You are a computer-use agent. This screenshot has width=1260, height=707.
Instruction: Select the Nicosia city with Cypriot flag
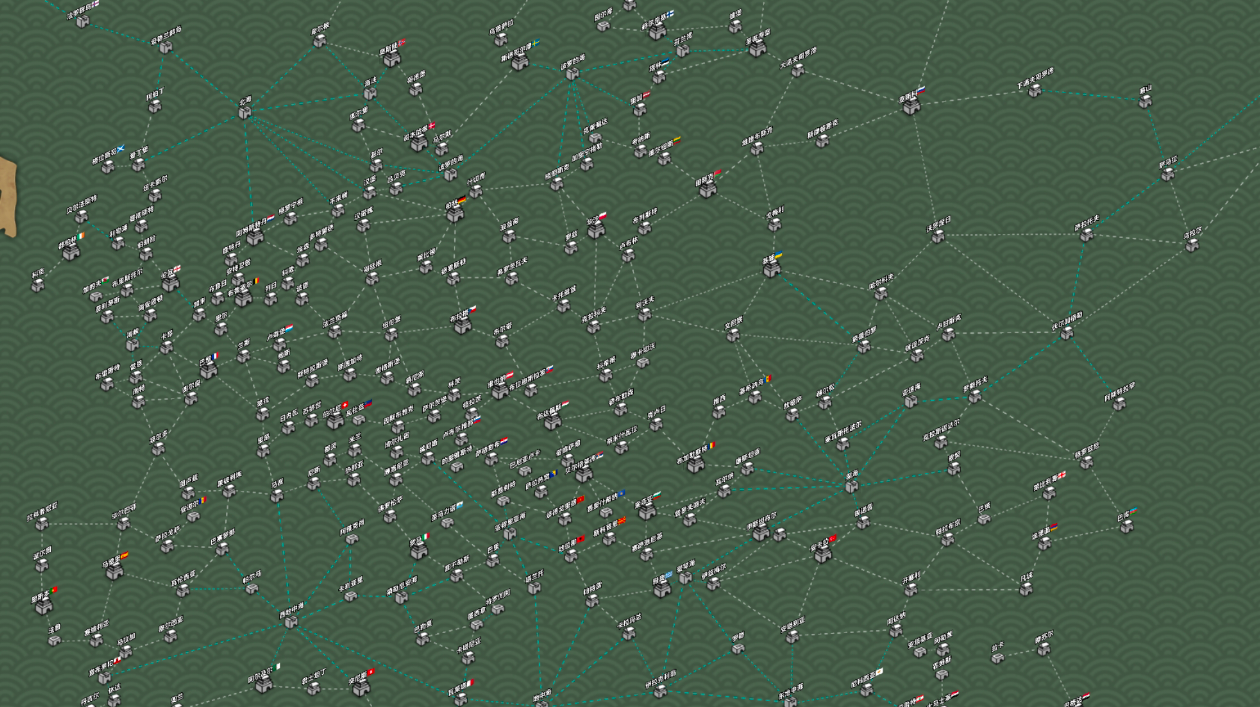click(x=868, y=687)
